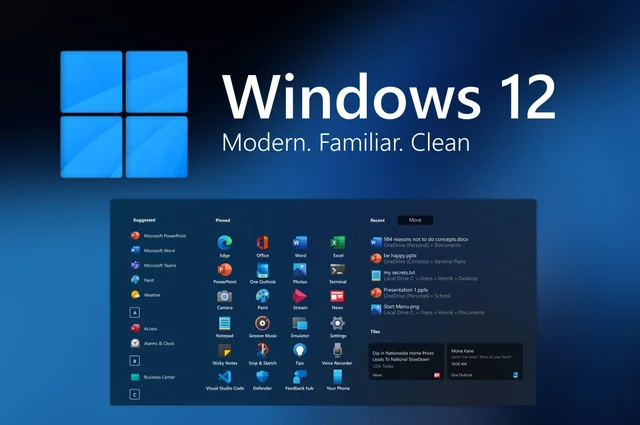Open Access in the app list
Image resolution: width=640 pixels, height=425 pixels.
144,328
